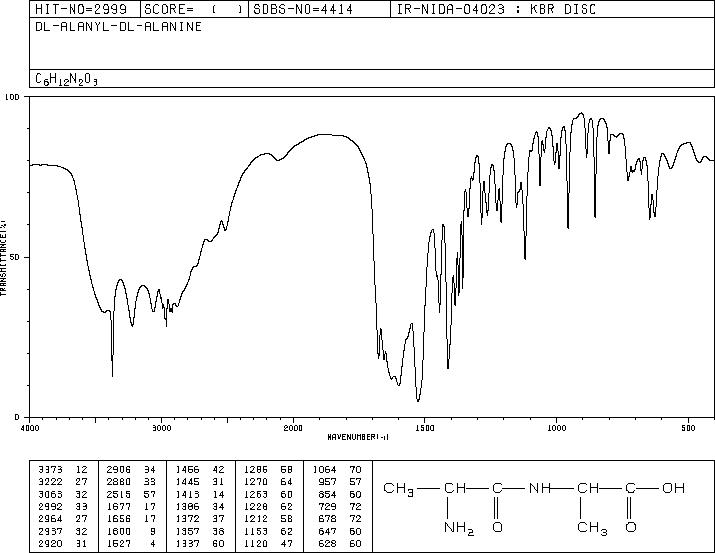The image size is (715, 553).
Task: Click the 4000 wavenumber axis label
Action: pyautogui.click(x=30, y=428)
